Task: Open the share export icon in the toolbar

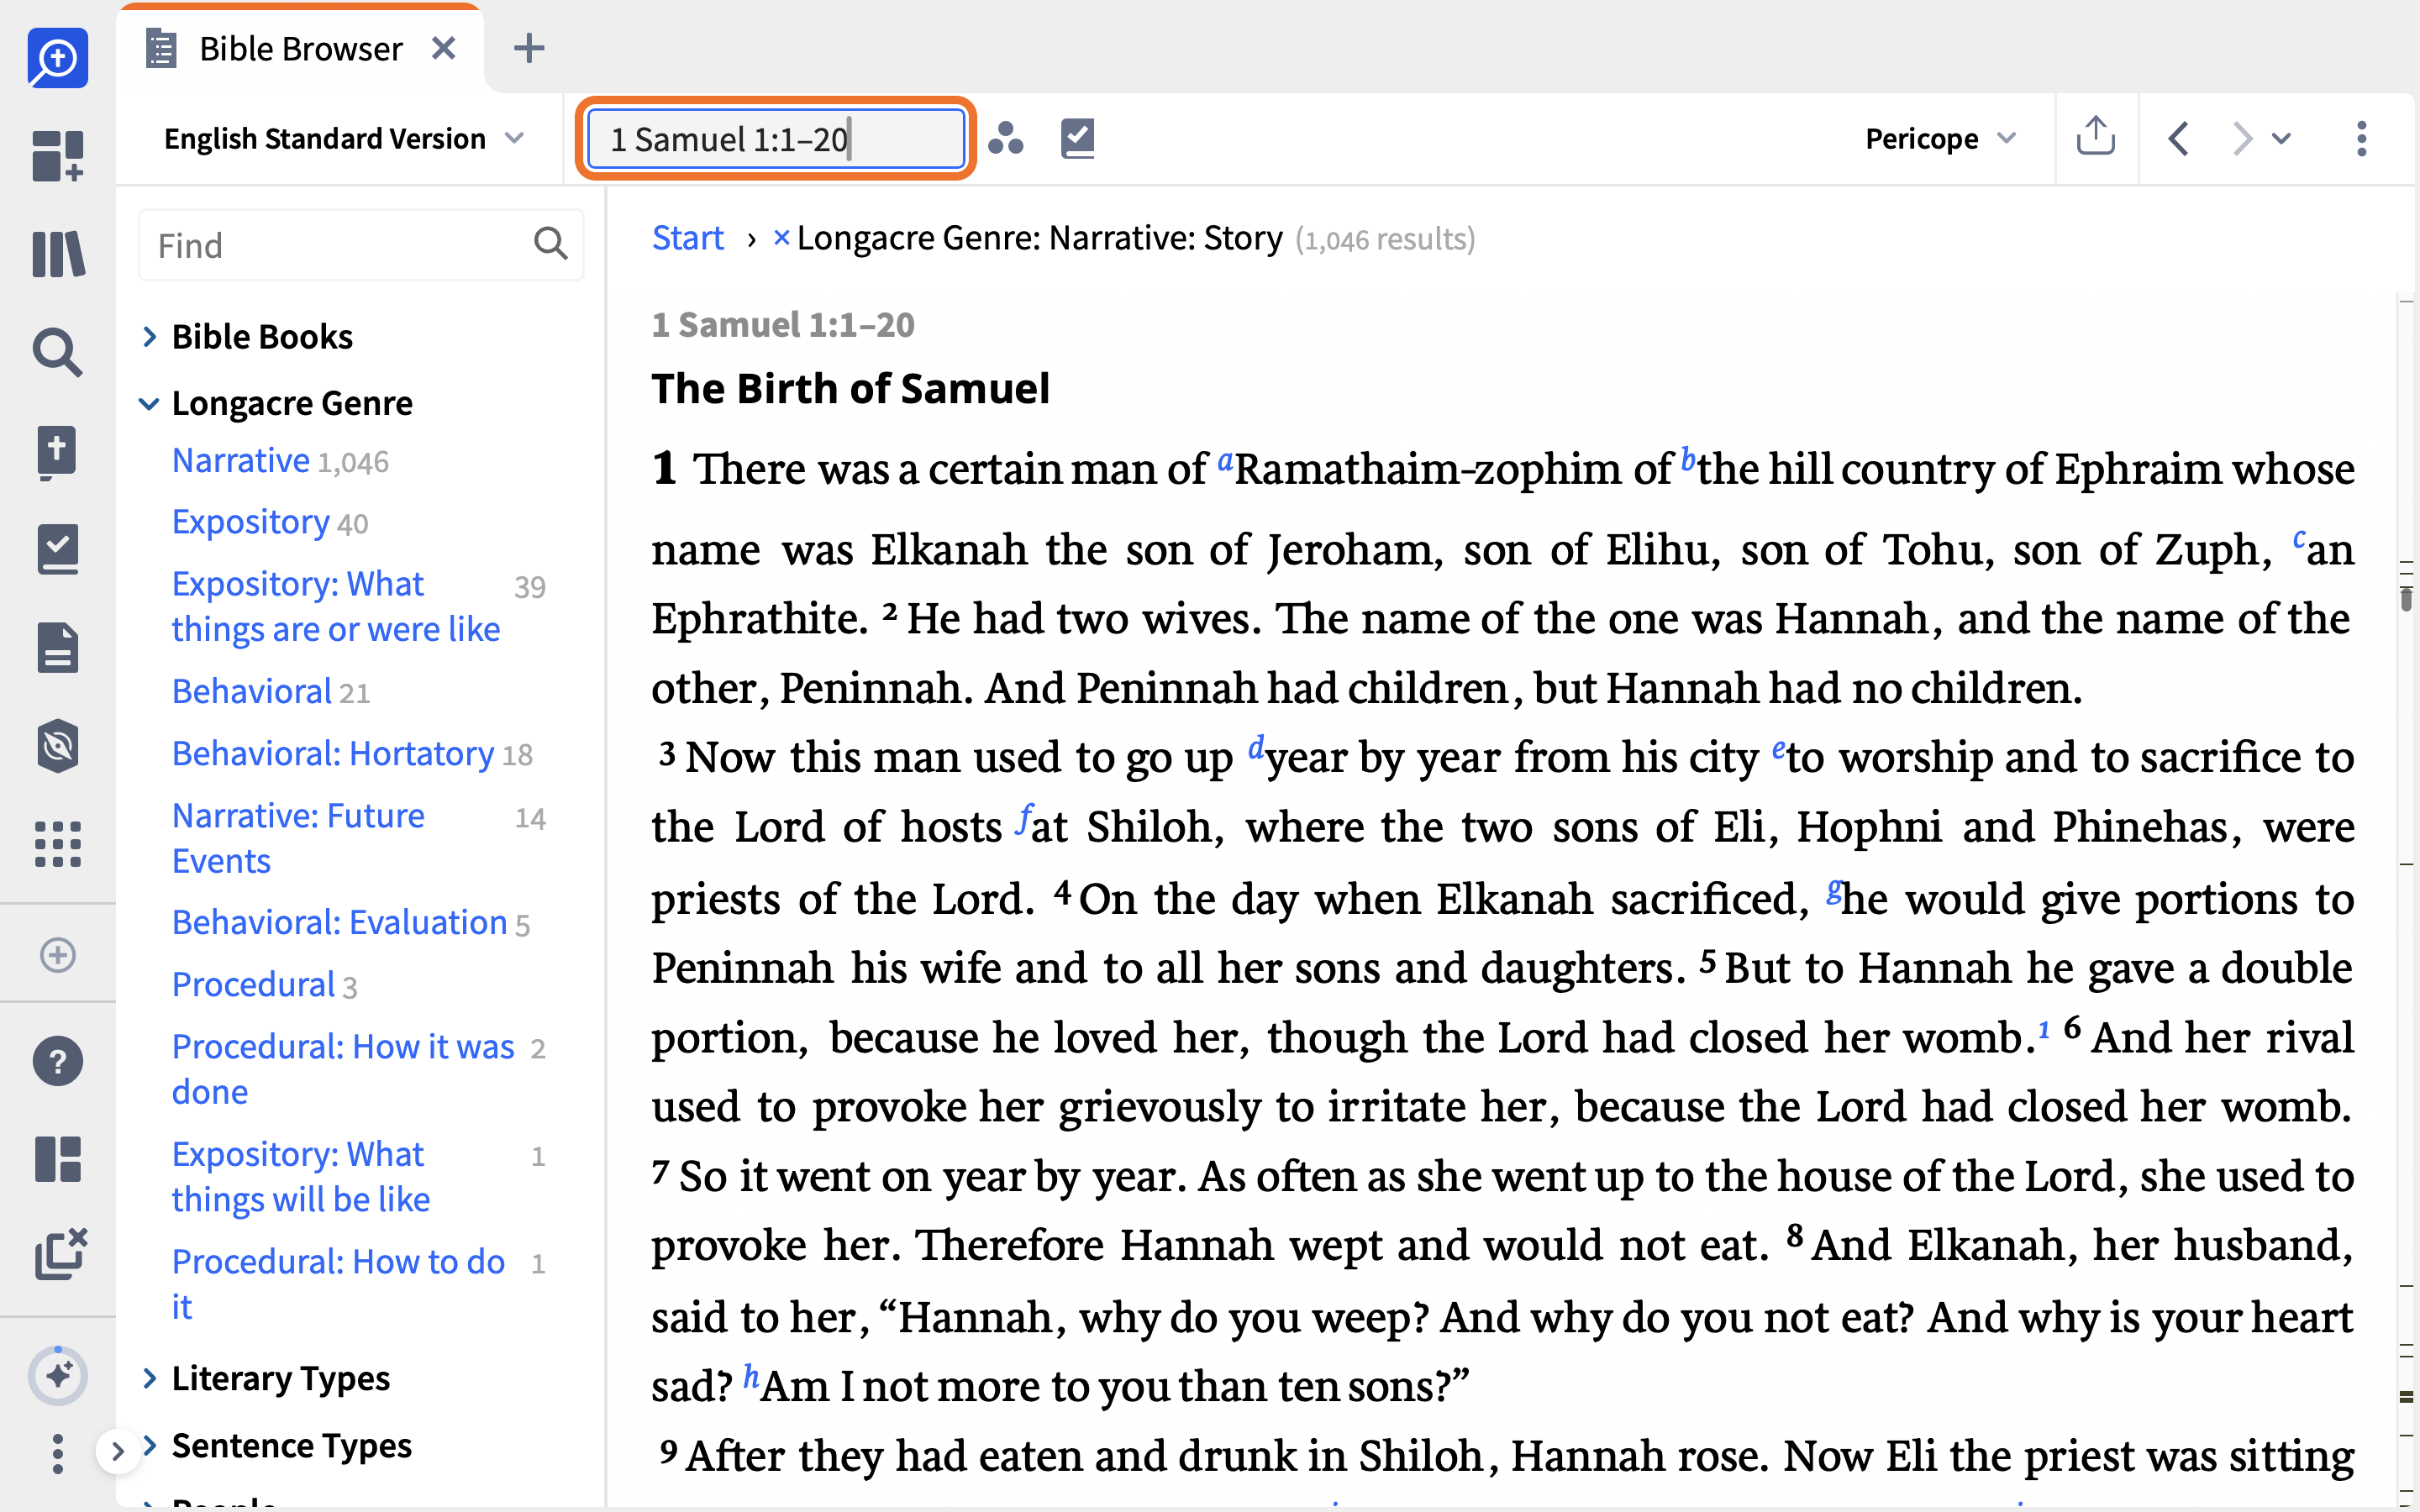Action: [x=2095, y=137]
